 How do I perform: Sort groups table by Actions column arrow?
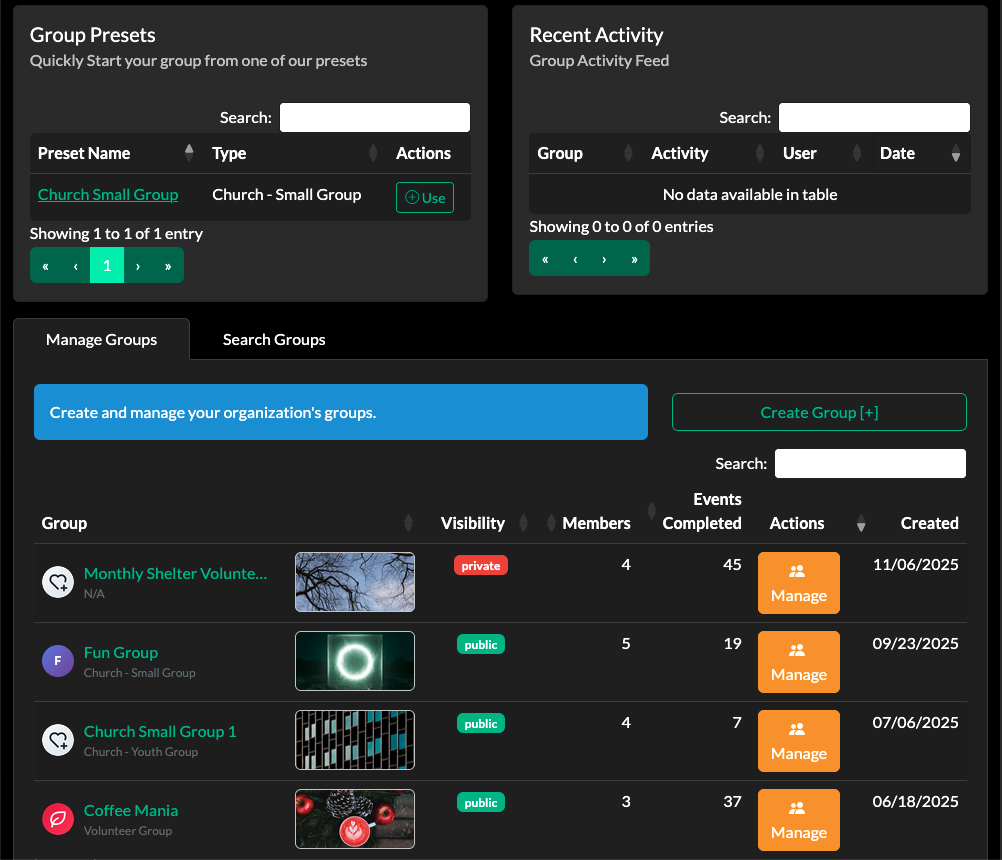tap(860, 523)
